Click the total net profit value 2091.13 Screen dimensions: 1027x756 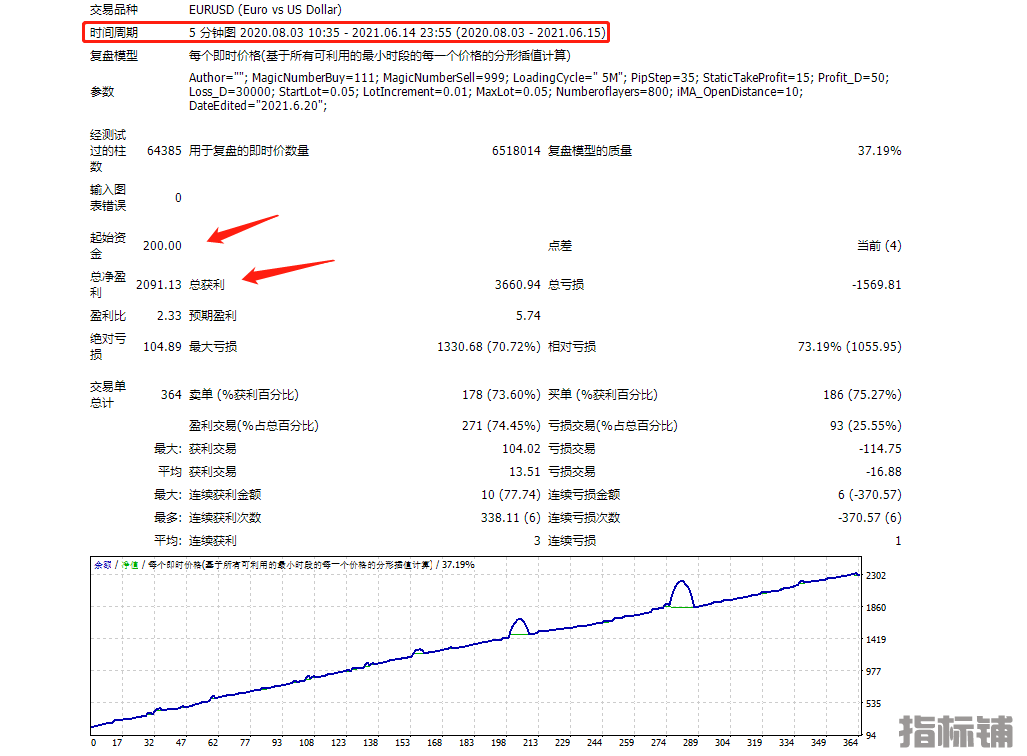[x=159, y=285]
